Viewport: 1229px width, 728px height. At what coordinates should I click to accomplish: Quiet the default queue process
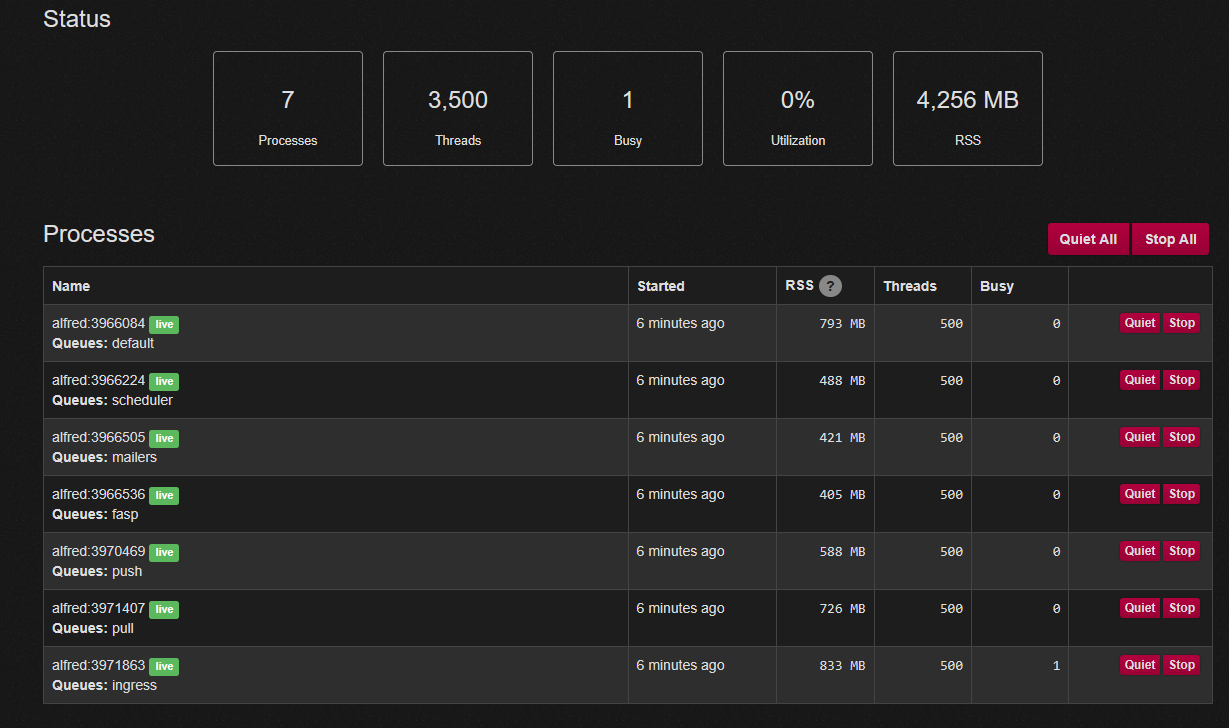(1139, 323)
